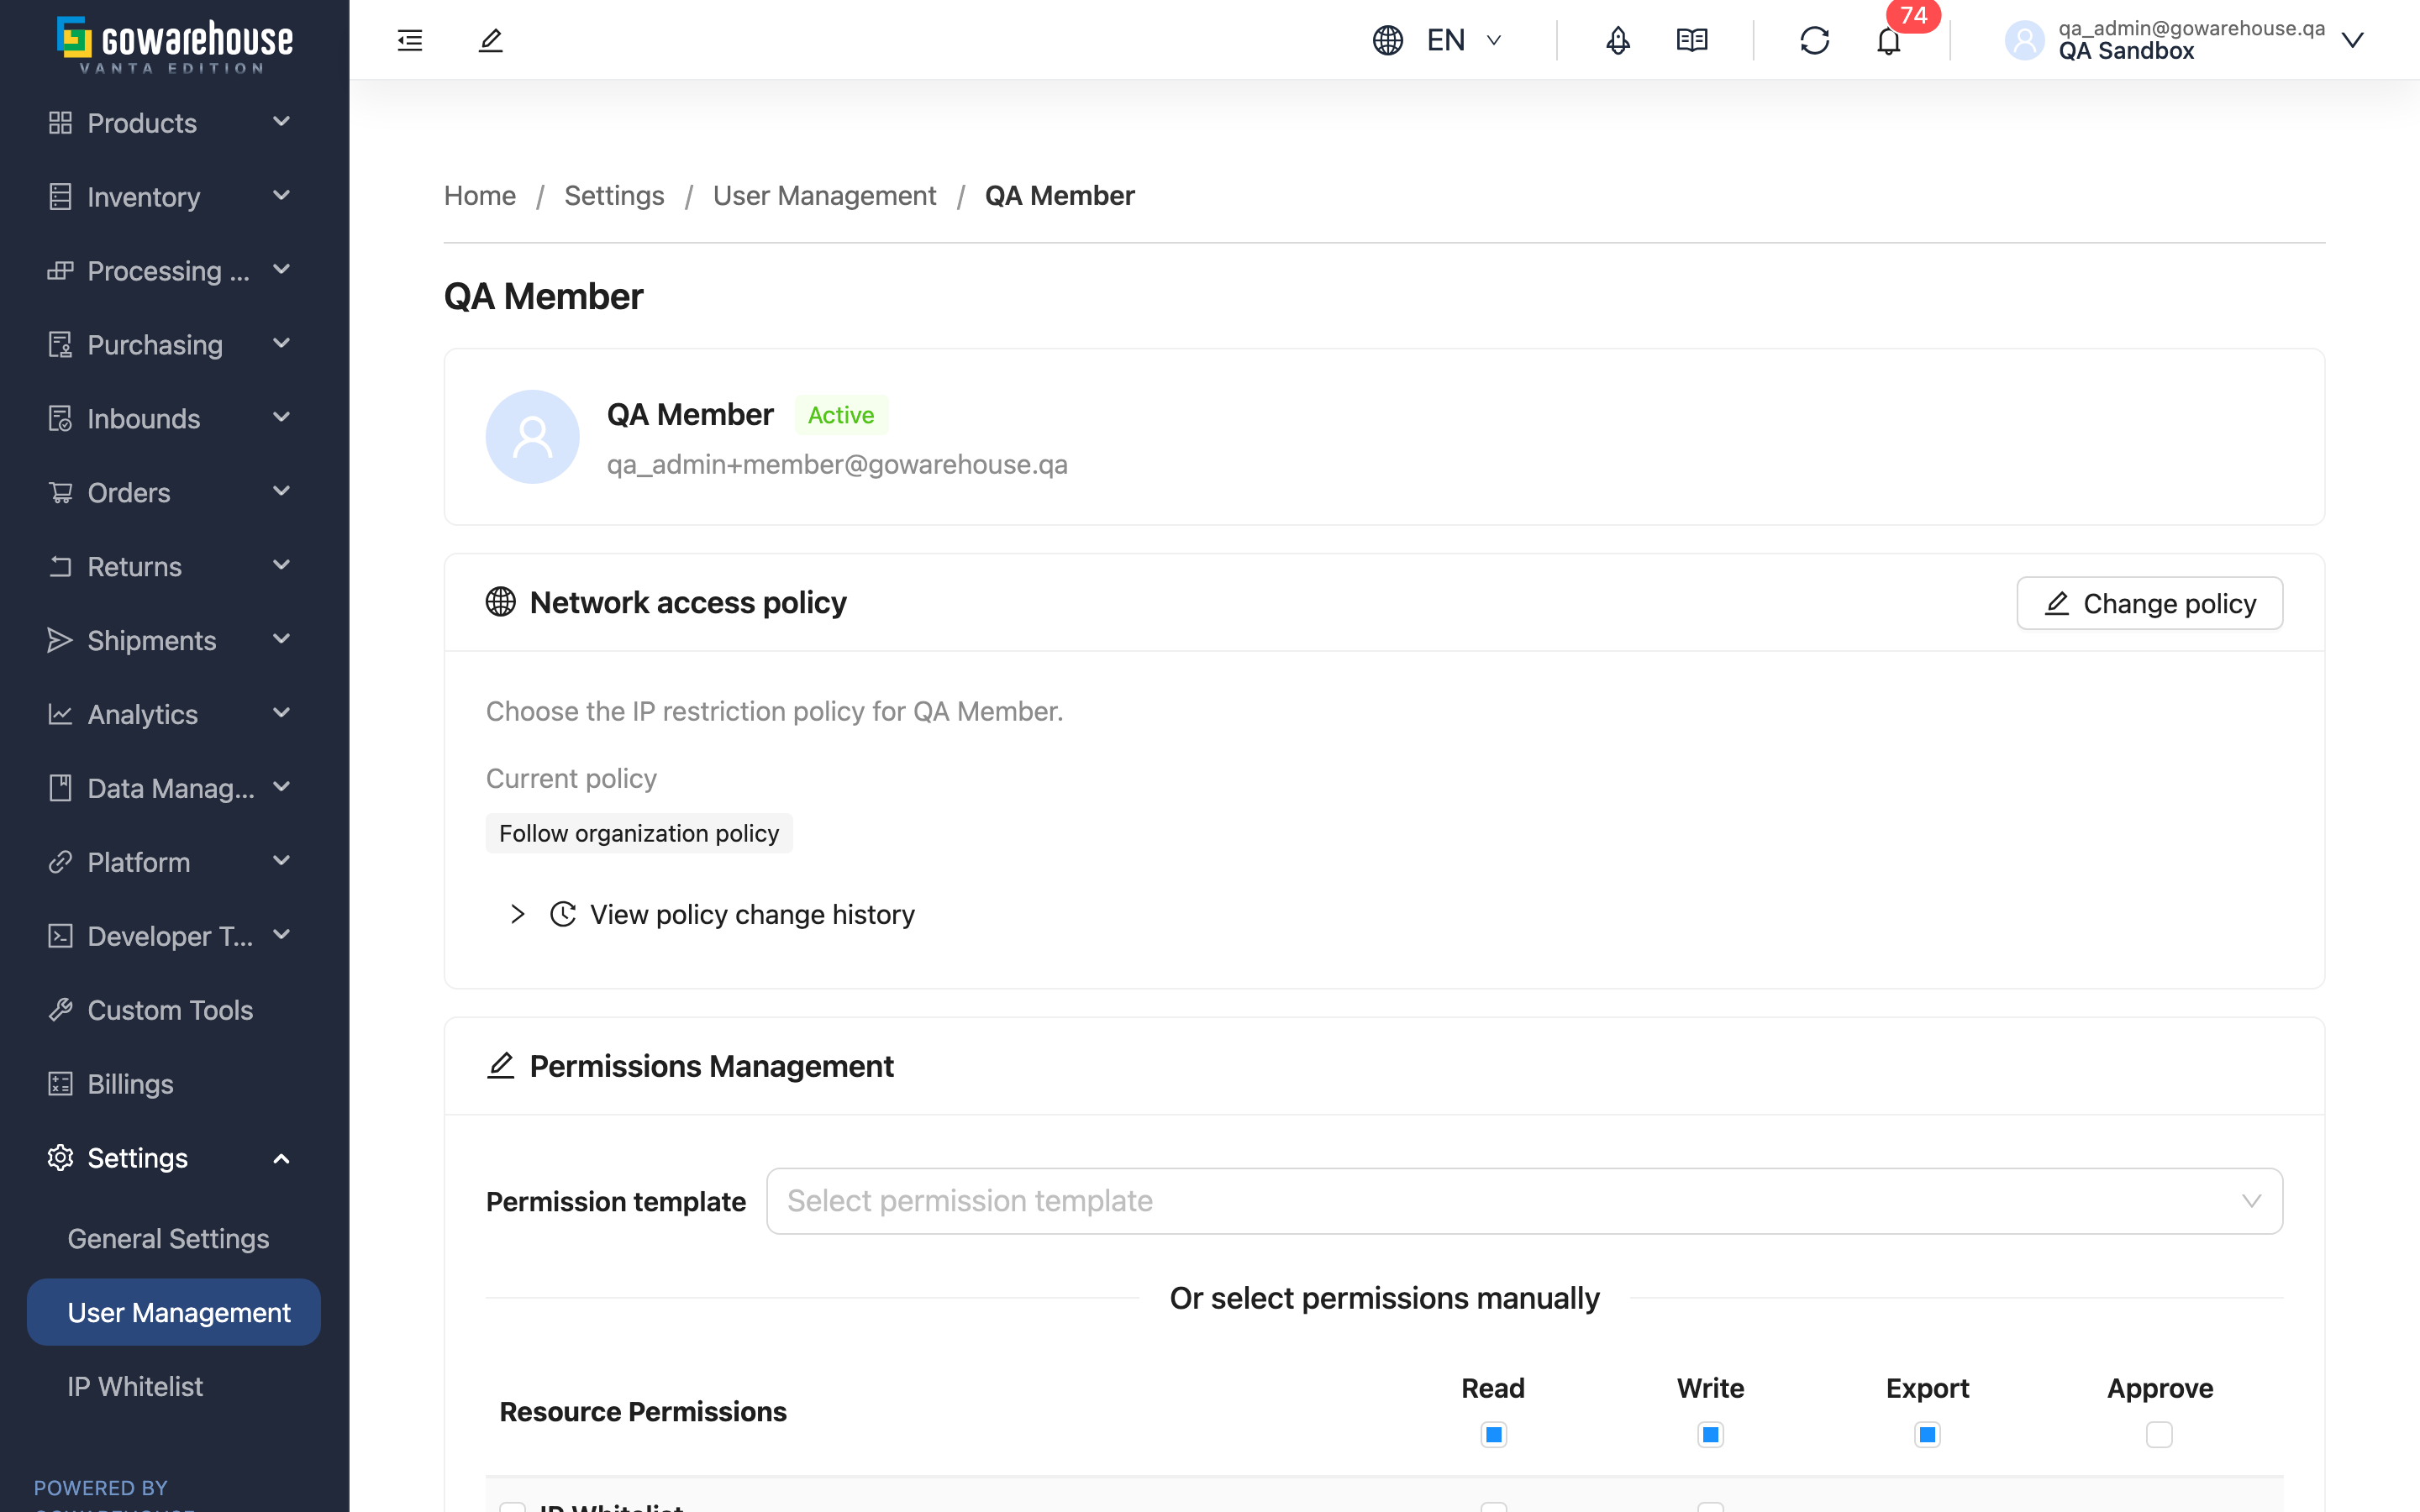Image resolution: width=2420 pixels, height=1512 pixels.
Task: Expand the Inventory menu chevron
Action: (x=282, y=196)
